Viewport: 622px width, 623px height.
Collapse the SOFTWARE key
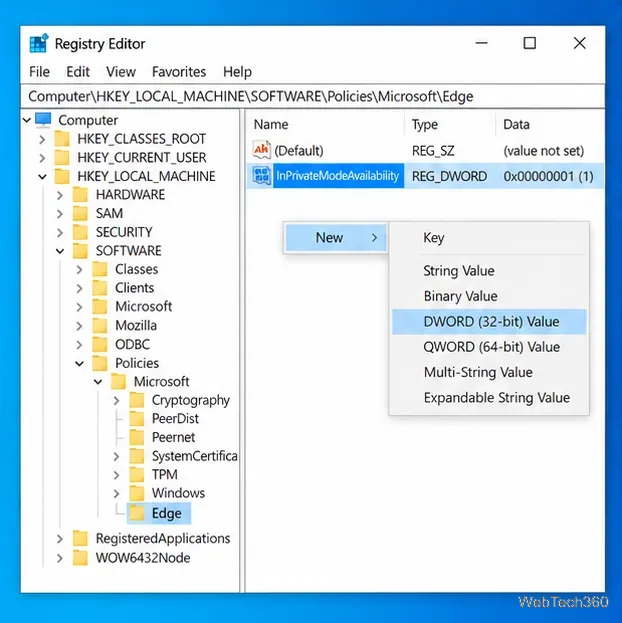(60, 251)
